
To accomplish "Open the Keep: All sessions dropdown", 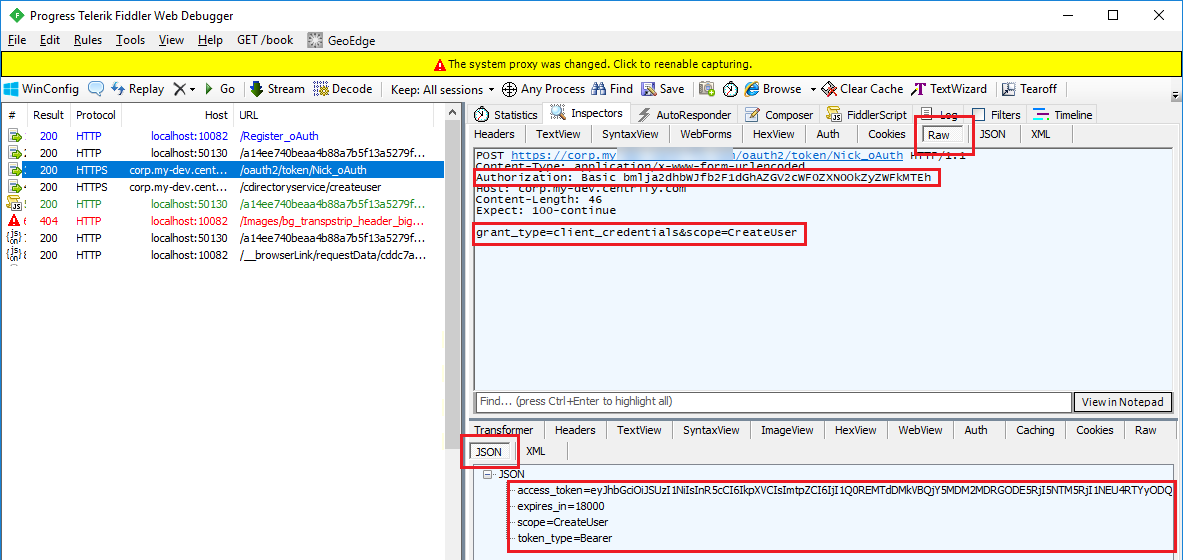I will tap(442, 89).
